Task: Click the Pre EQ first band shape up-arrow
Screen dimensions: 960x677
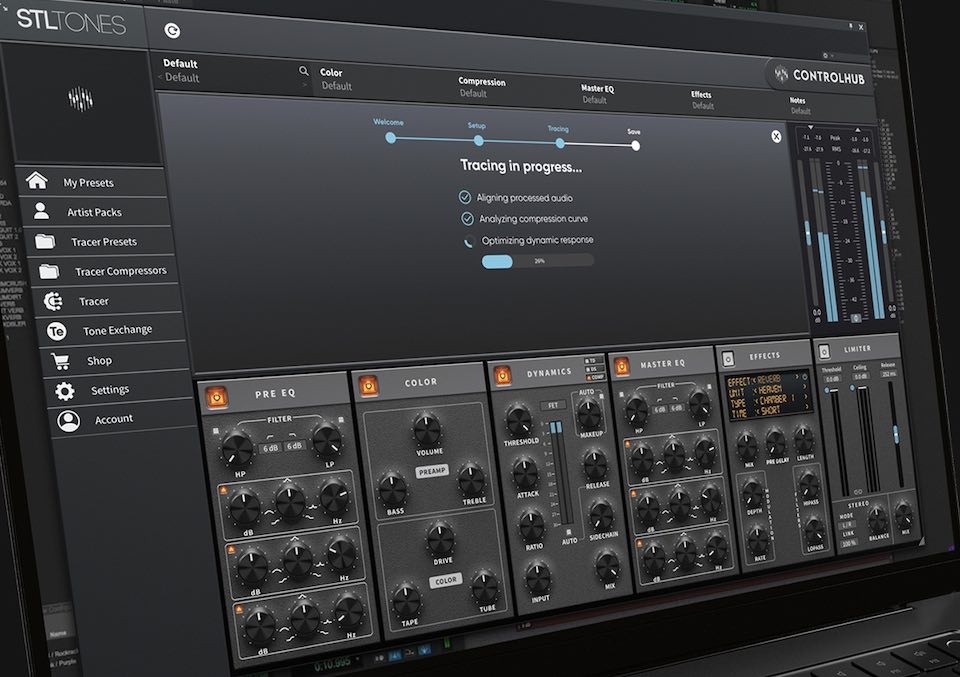Action: click(287, 481)
